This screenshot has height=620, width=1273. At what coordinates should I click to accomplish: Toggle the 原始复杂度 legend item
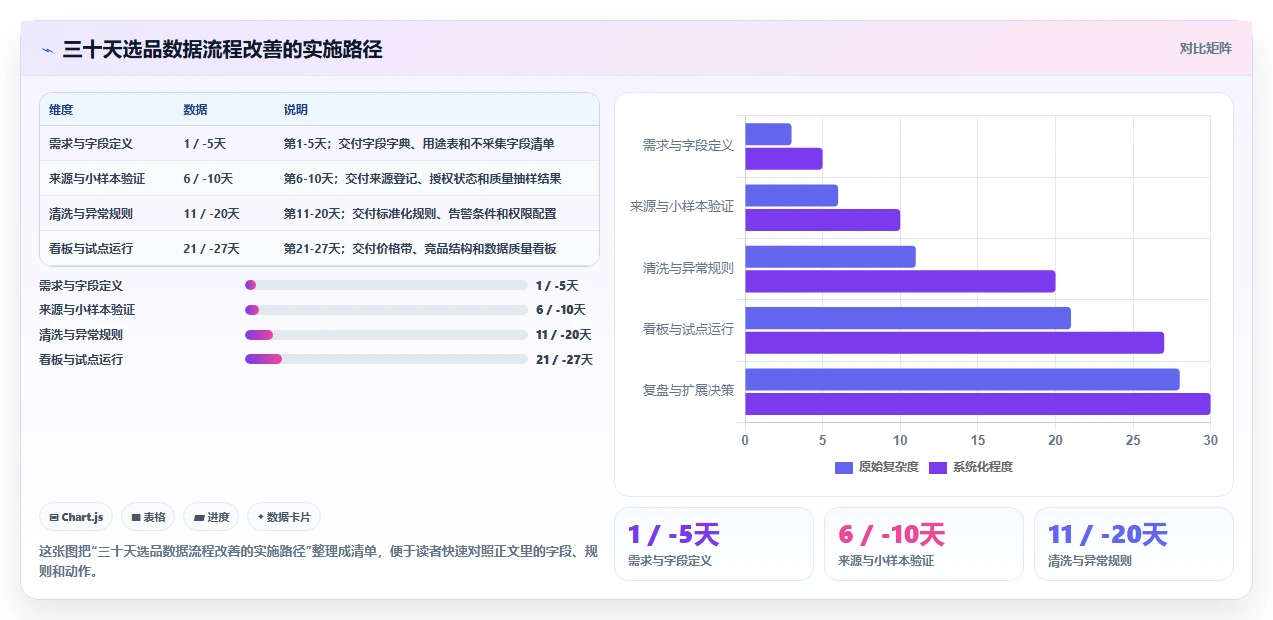pos(876,467)
